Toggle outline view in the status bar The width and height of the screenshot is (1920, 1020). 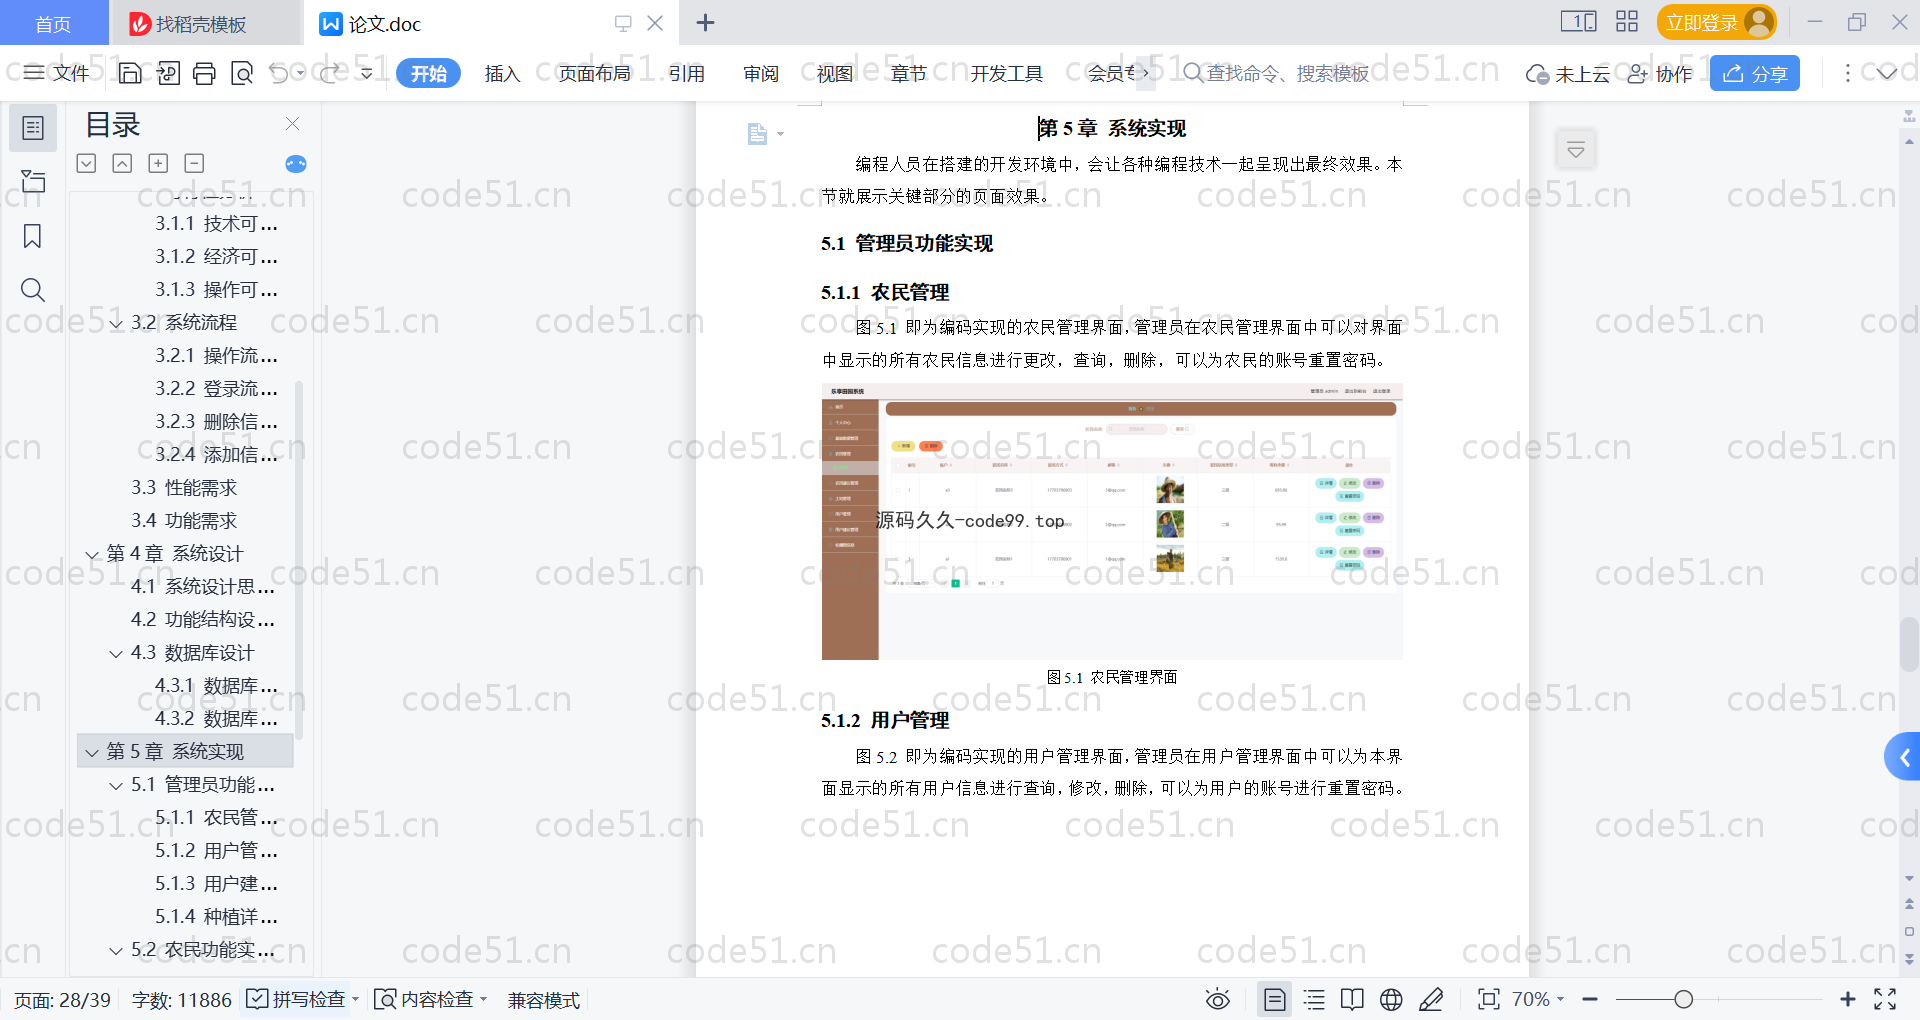[1314, 999]
